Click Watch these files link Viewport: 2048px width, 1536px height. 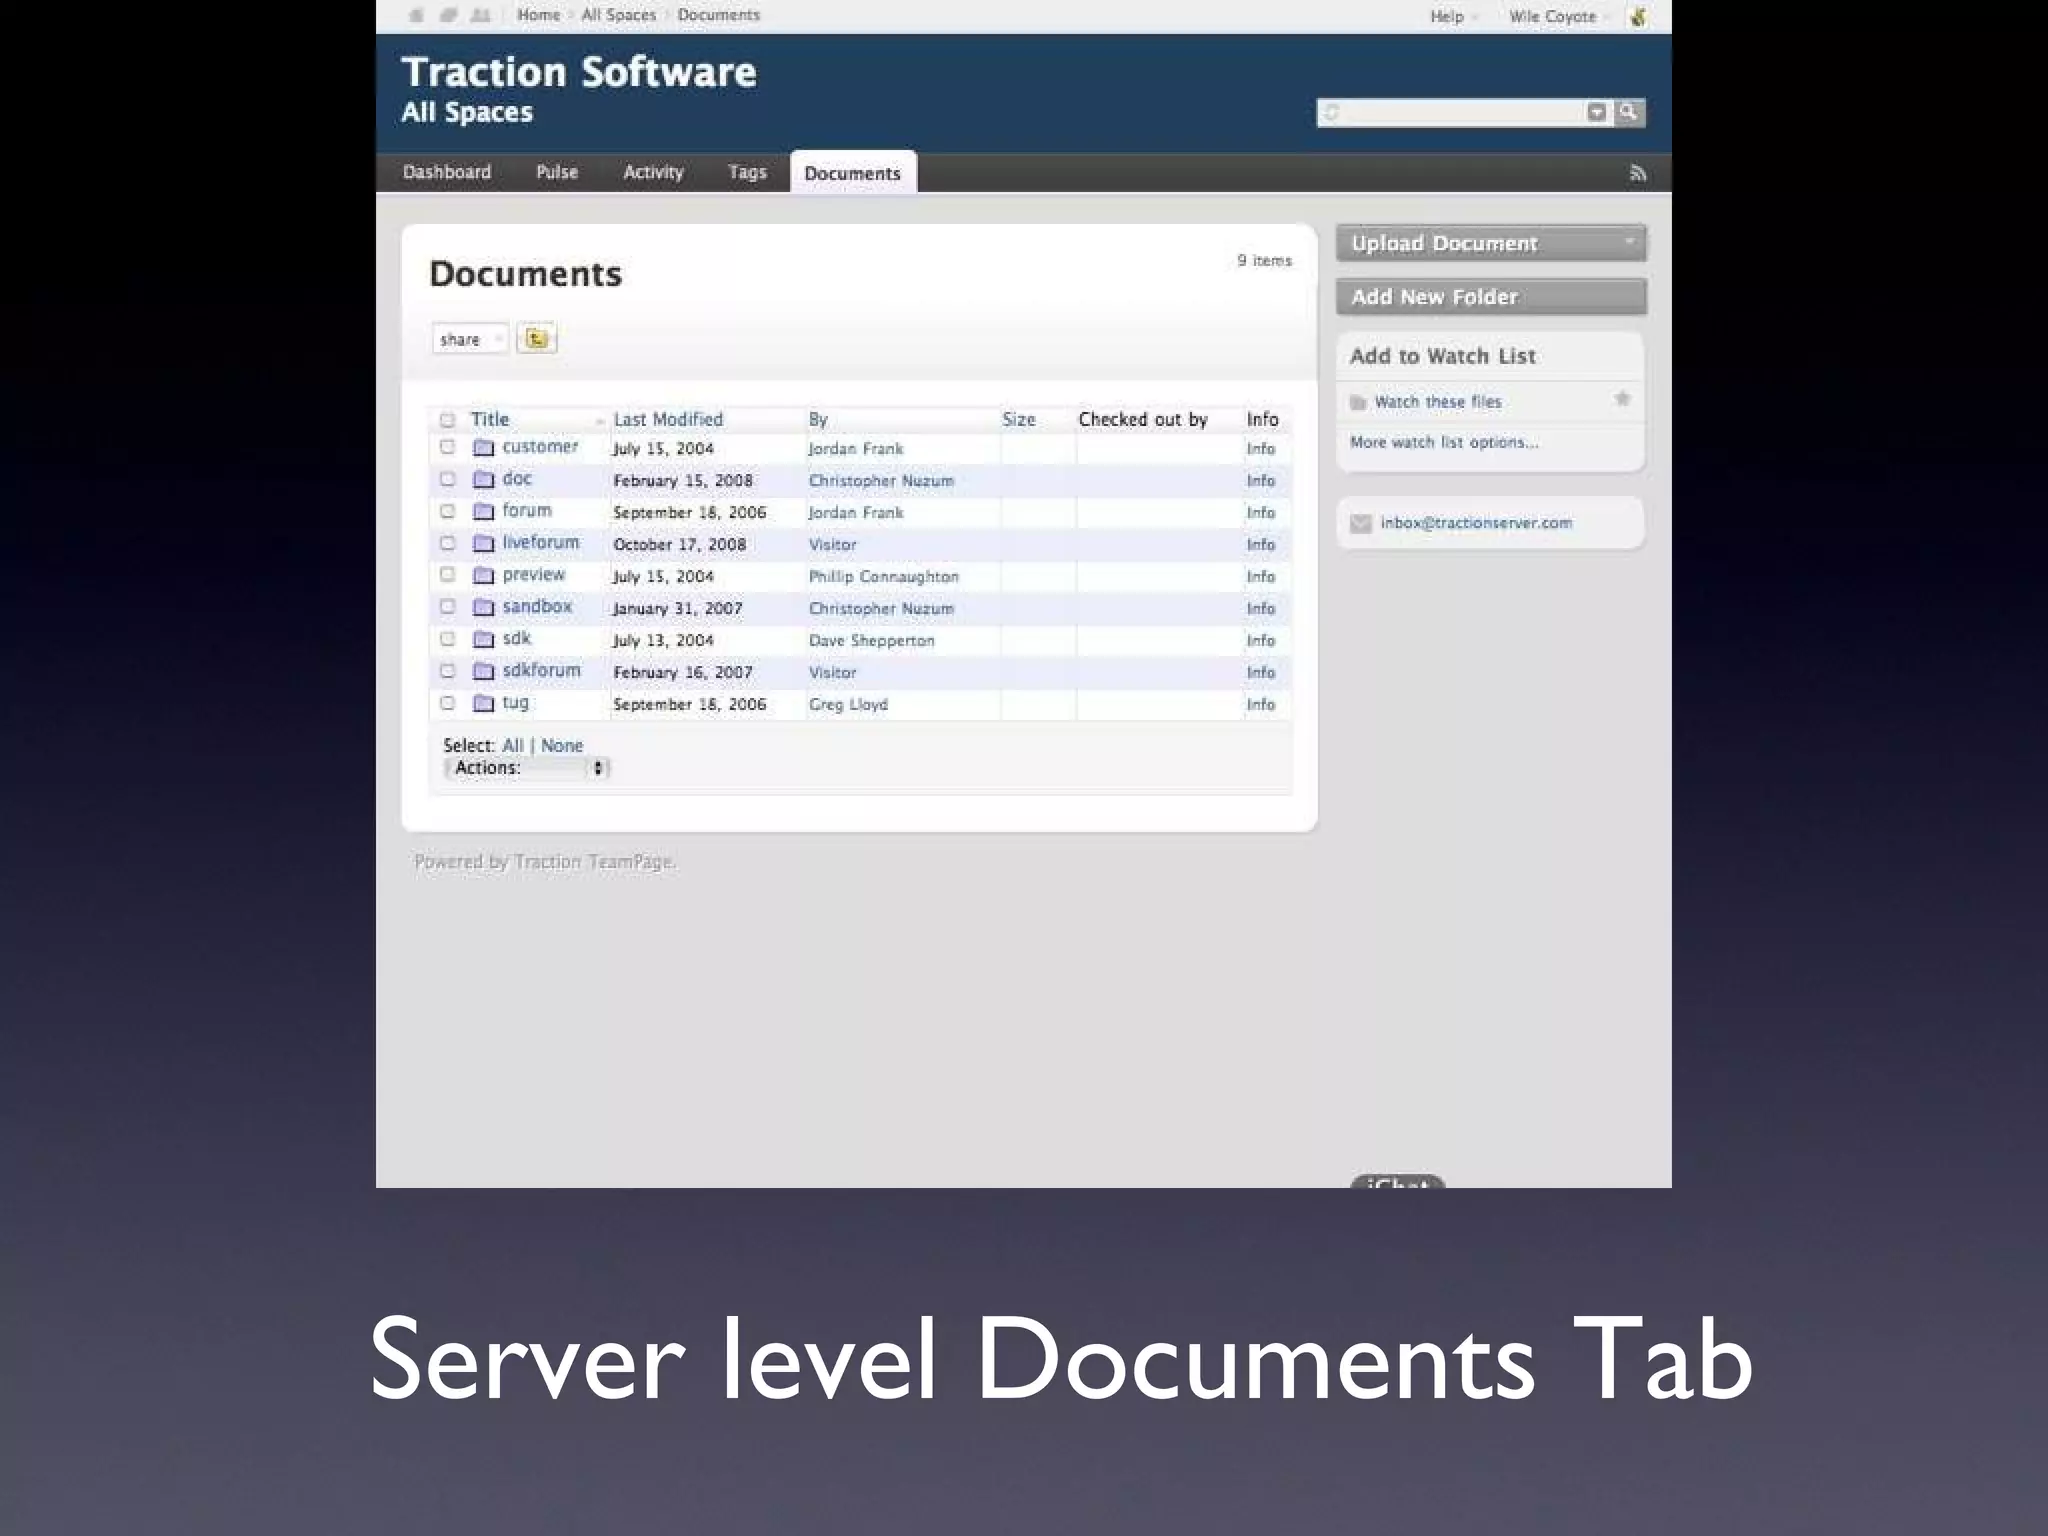1438,401
